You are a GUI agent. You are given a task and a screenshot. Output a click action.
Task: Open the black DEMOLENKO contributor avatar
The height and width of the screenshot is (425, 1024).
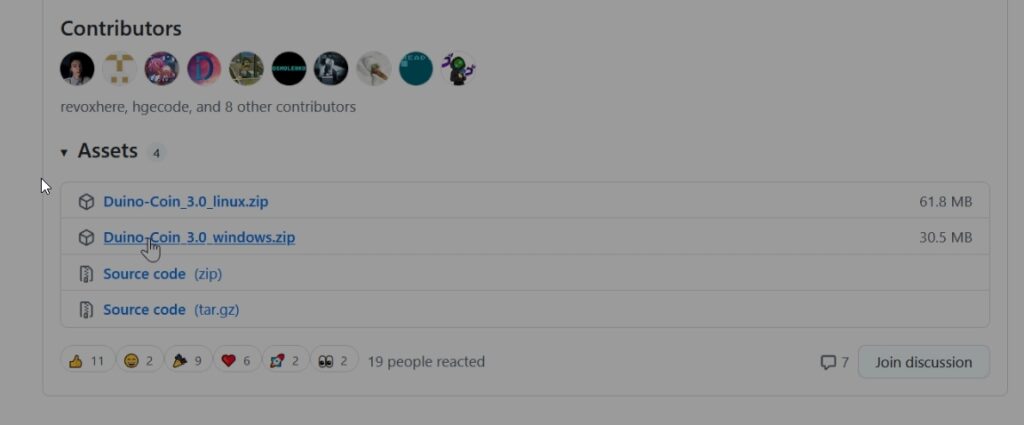point(289,69)
